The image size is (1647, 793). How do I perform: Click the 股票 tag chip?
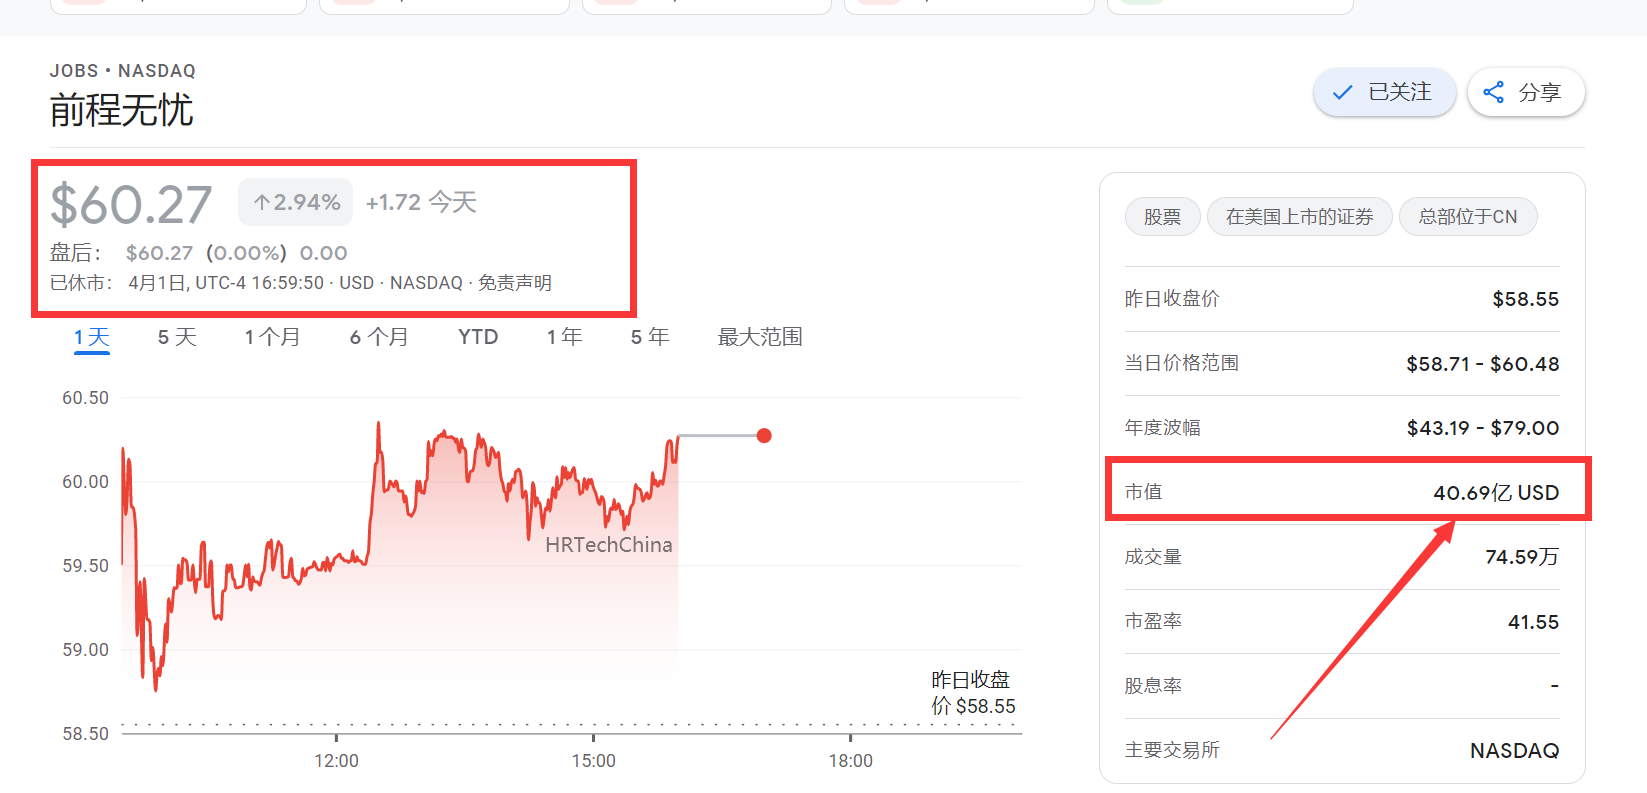(x=1162, y=217)
